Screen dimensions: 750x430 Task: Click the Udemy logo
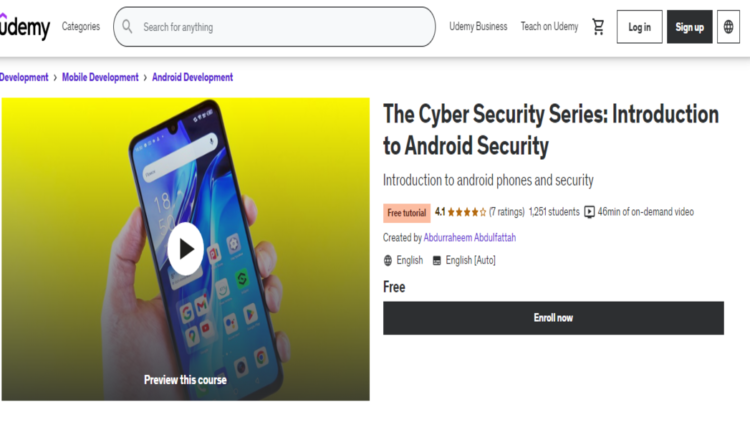coord(25,27)
